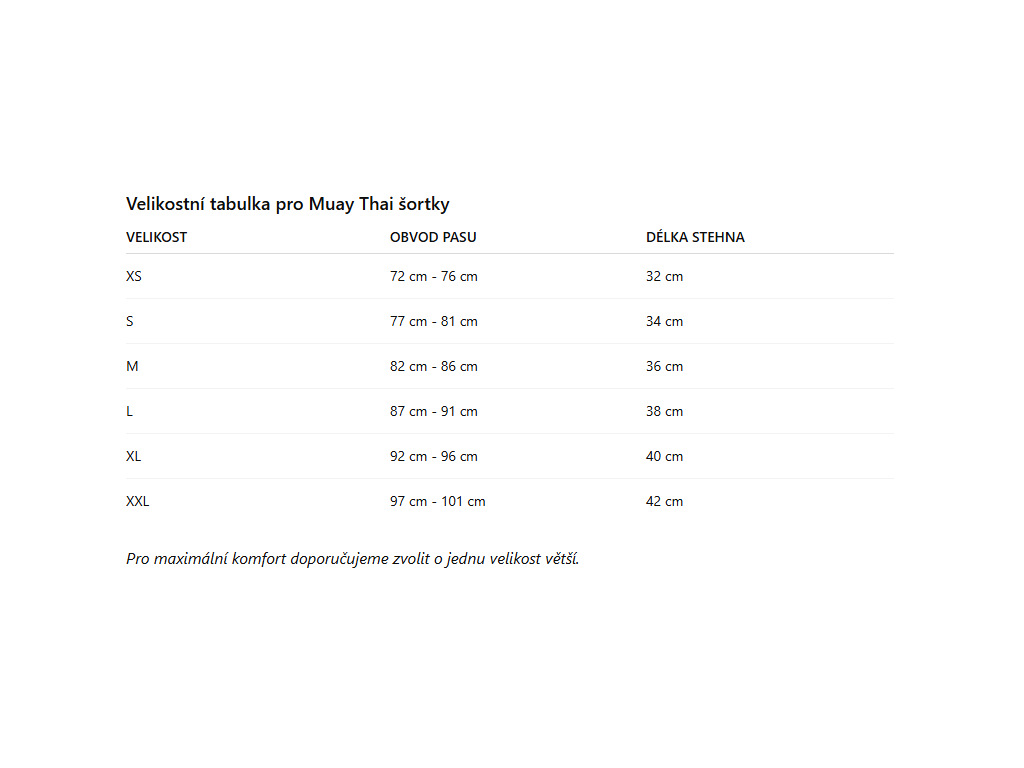The height and width of the screenshot is (768, 1024).
Task: Click the XL size cell
Action: tap(134, 456)
